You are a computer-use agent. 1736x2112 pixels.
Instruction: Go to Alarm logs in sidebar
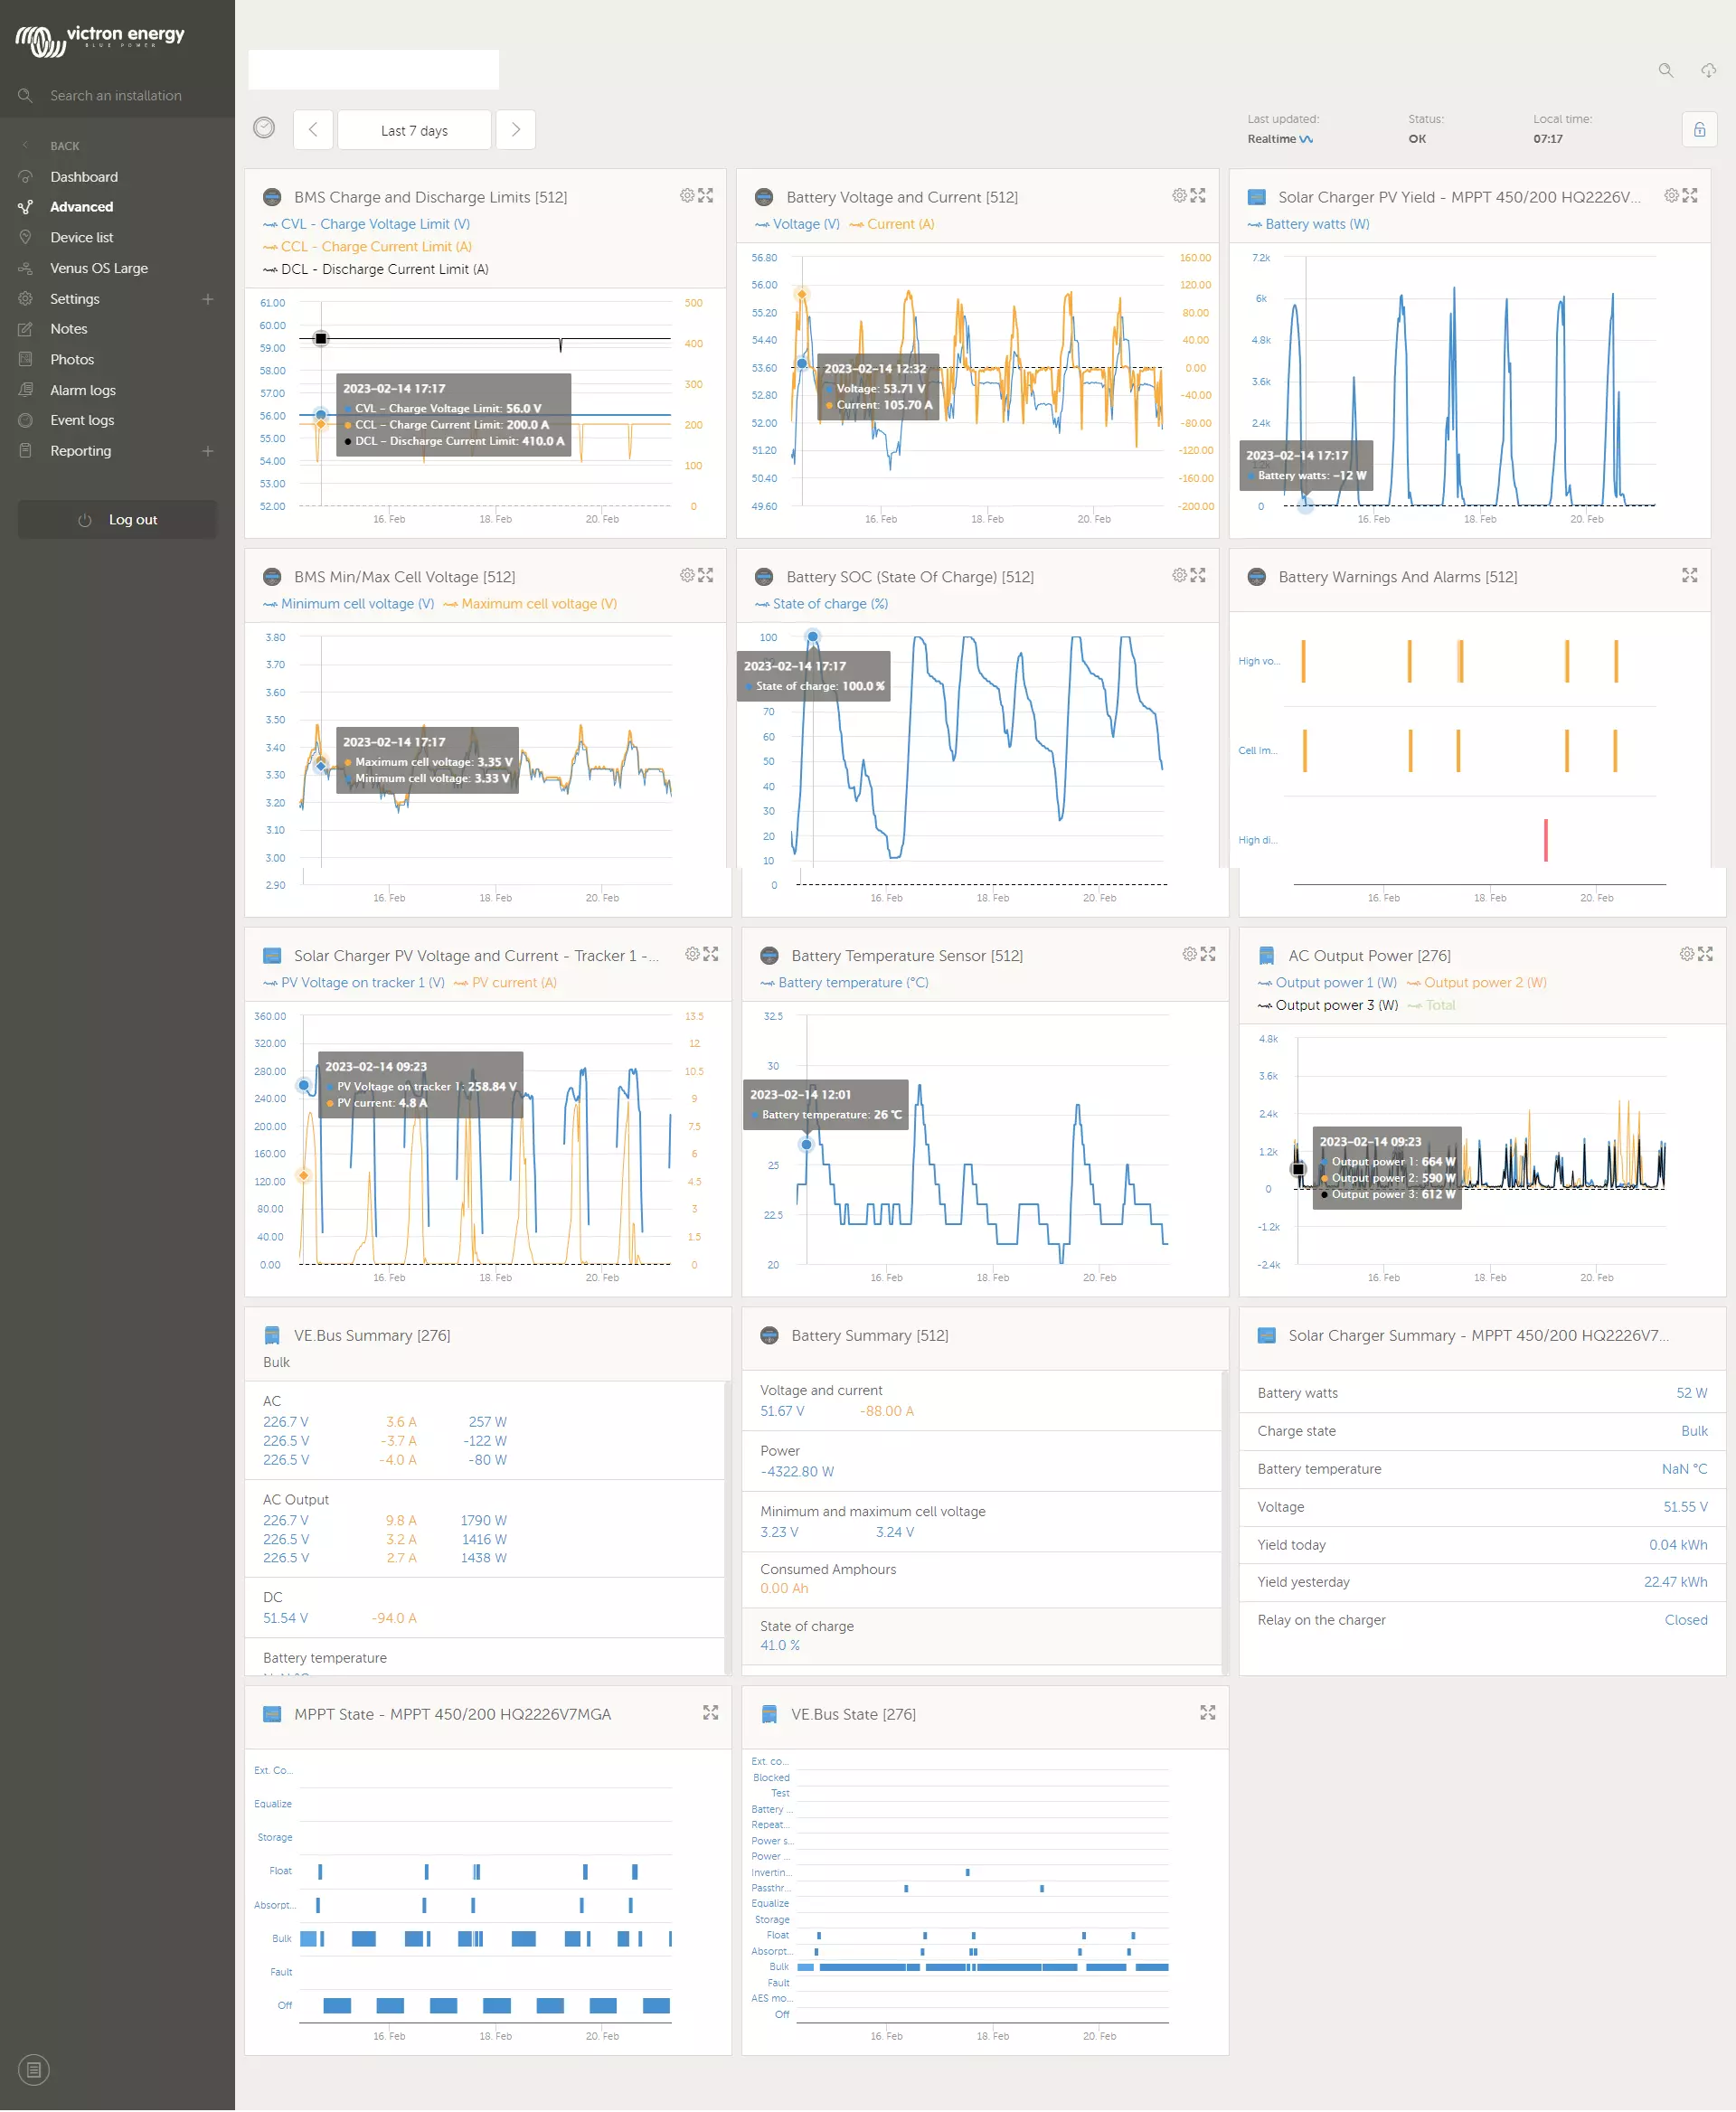tap(83, 390)
